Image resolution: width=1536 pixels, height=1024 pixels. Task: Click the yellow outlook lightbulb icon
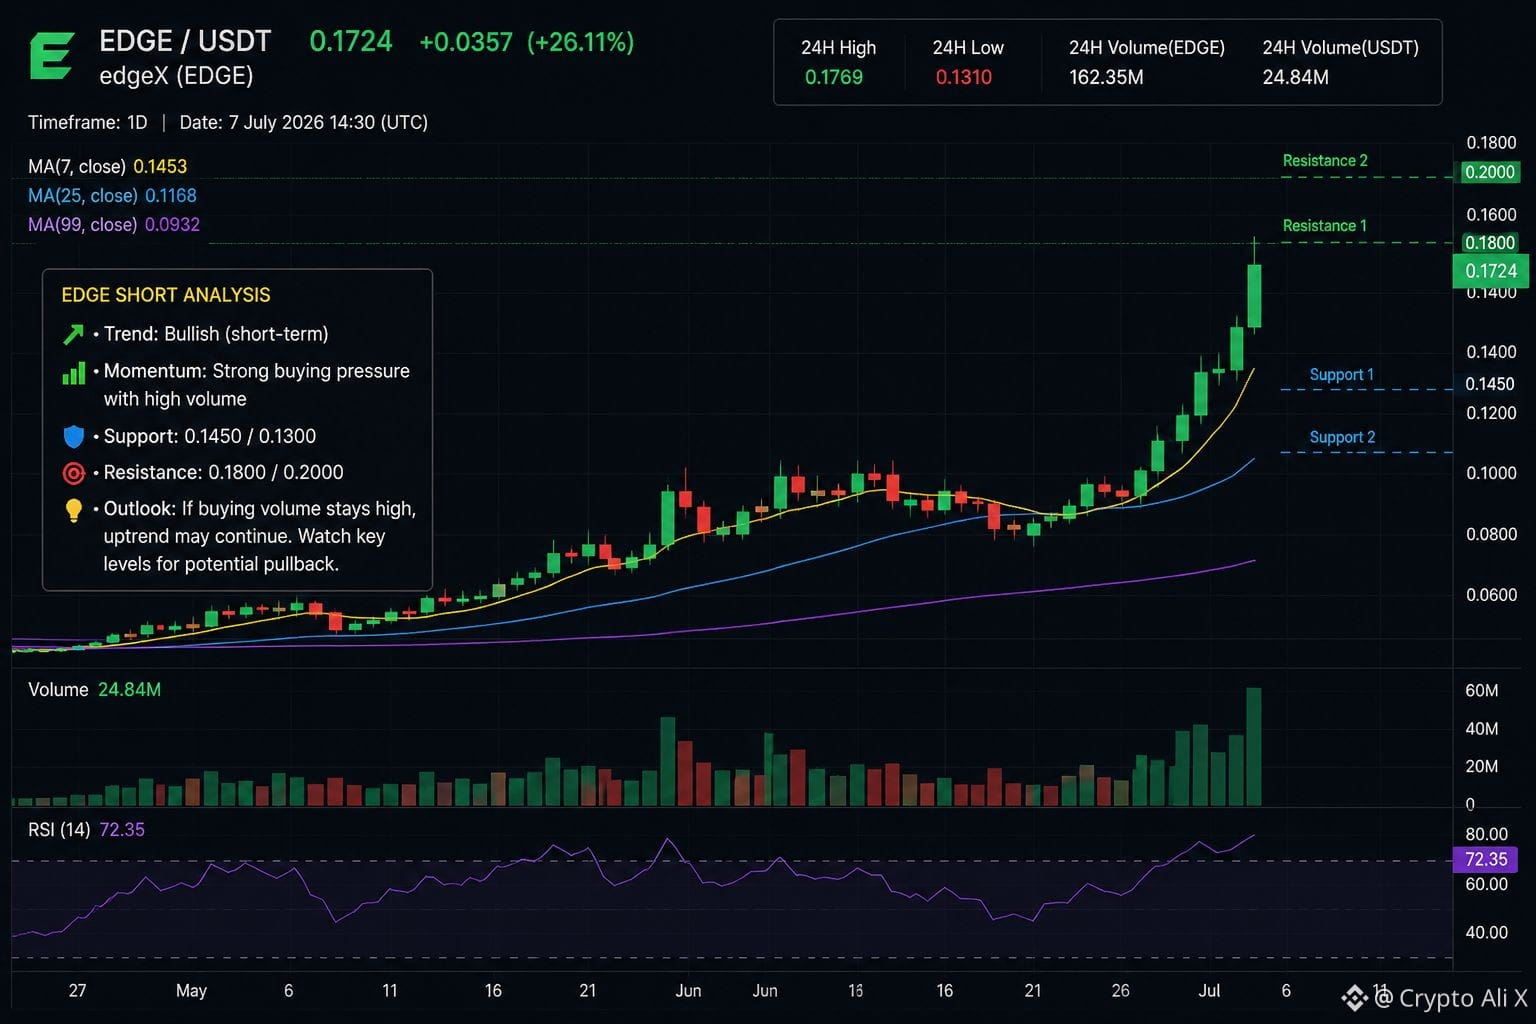coord(73,510)
